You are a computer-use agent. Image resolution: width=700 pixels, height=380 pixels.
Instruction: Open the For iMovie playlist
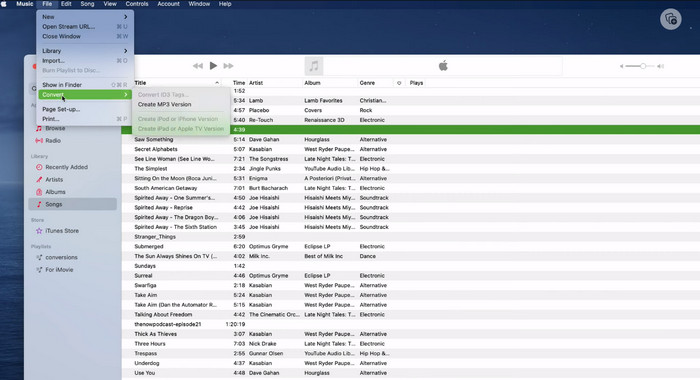click(59, 270)
